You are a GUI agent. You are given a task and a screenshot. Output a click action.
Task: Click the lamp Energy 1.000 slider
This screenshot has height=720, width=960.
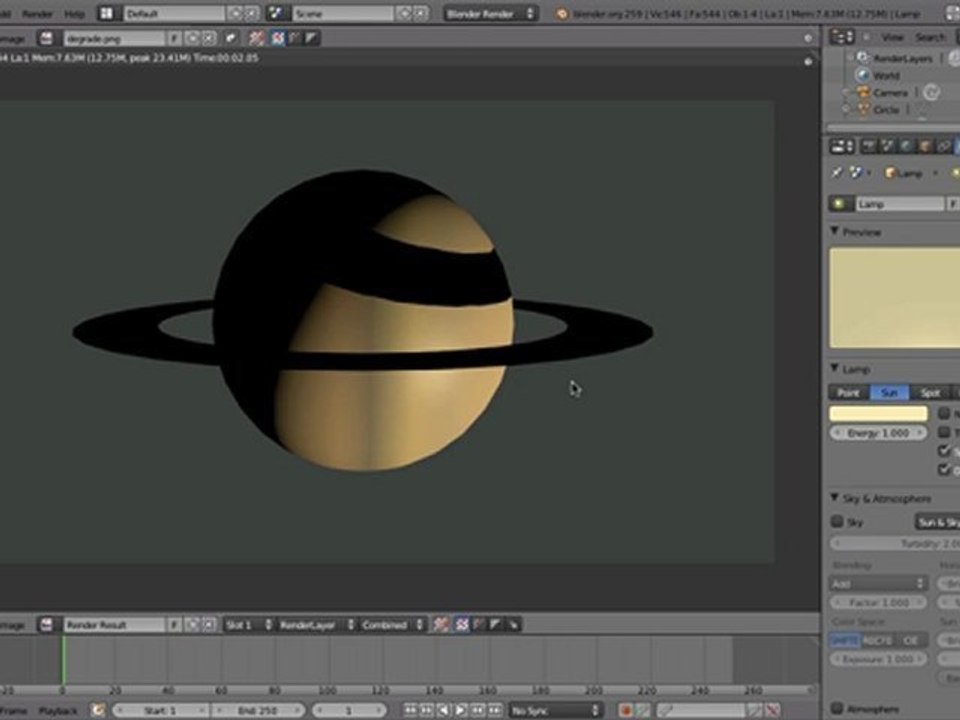coord(878,433)
